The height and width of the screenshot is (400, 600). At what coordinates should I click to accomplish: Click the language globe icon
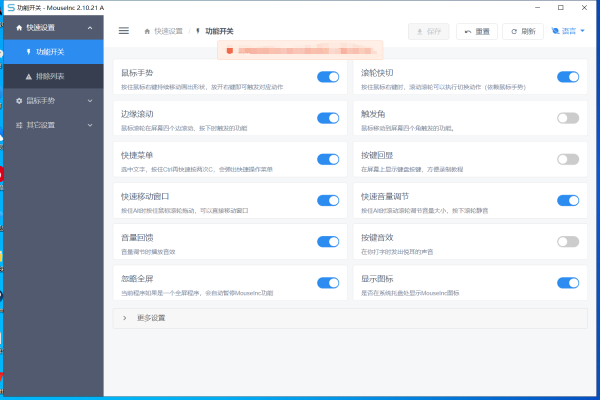coord(555,31)
